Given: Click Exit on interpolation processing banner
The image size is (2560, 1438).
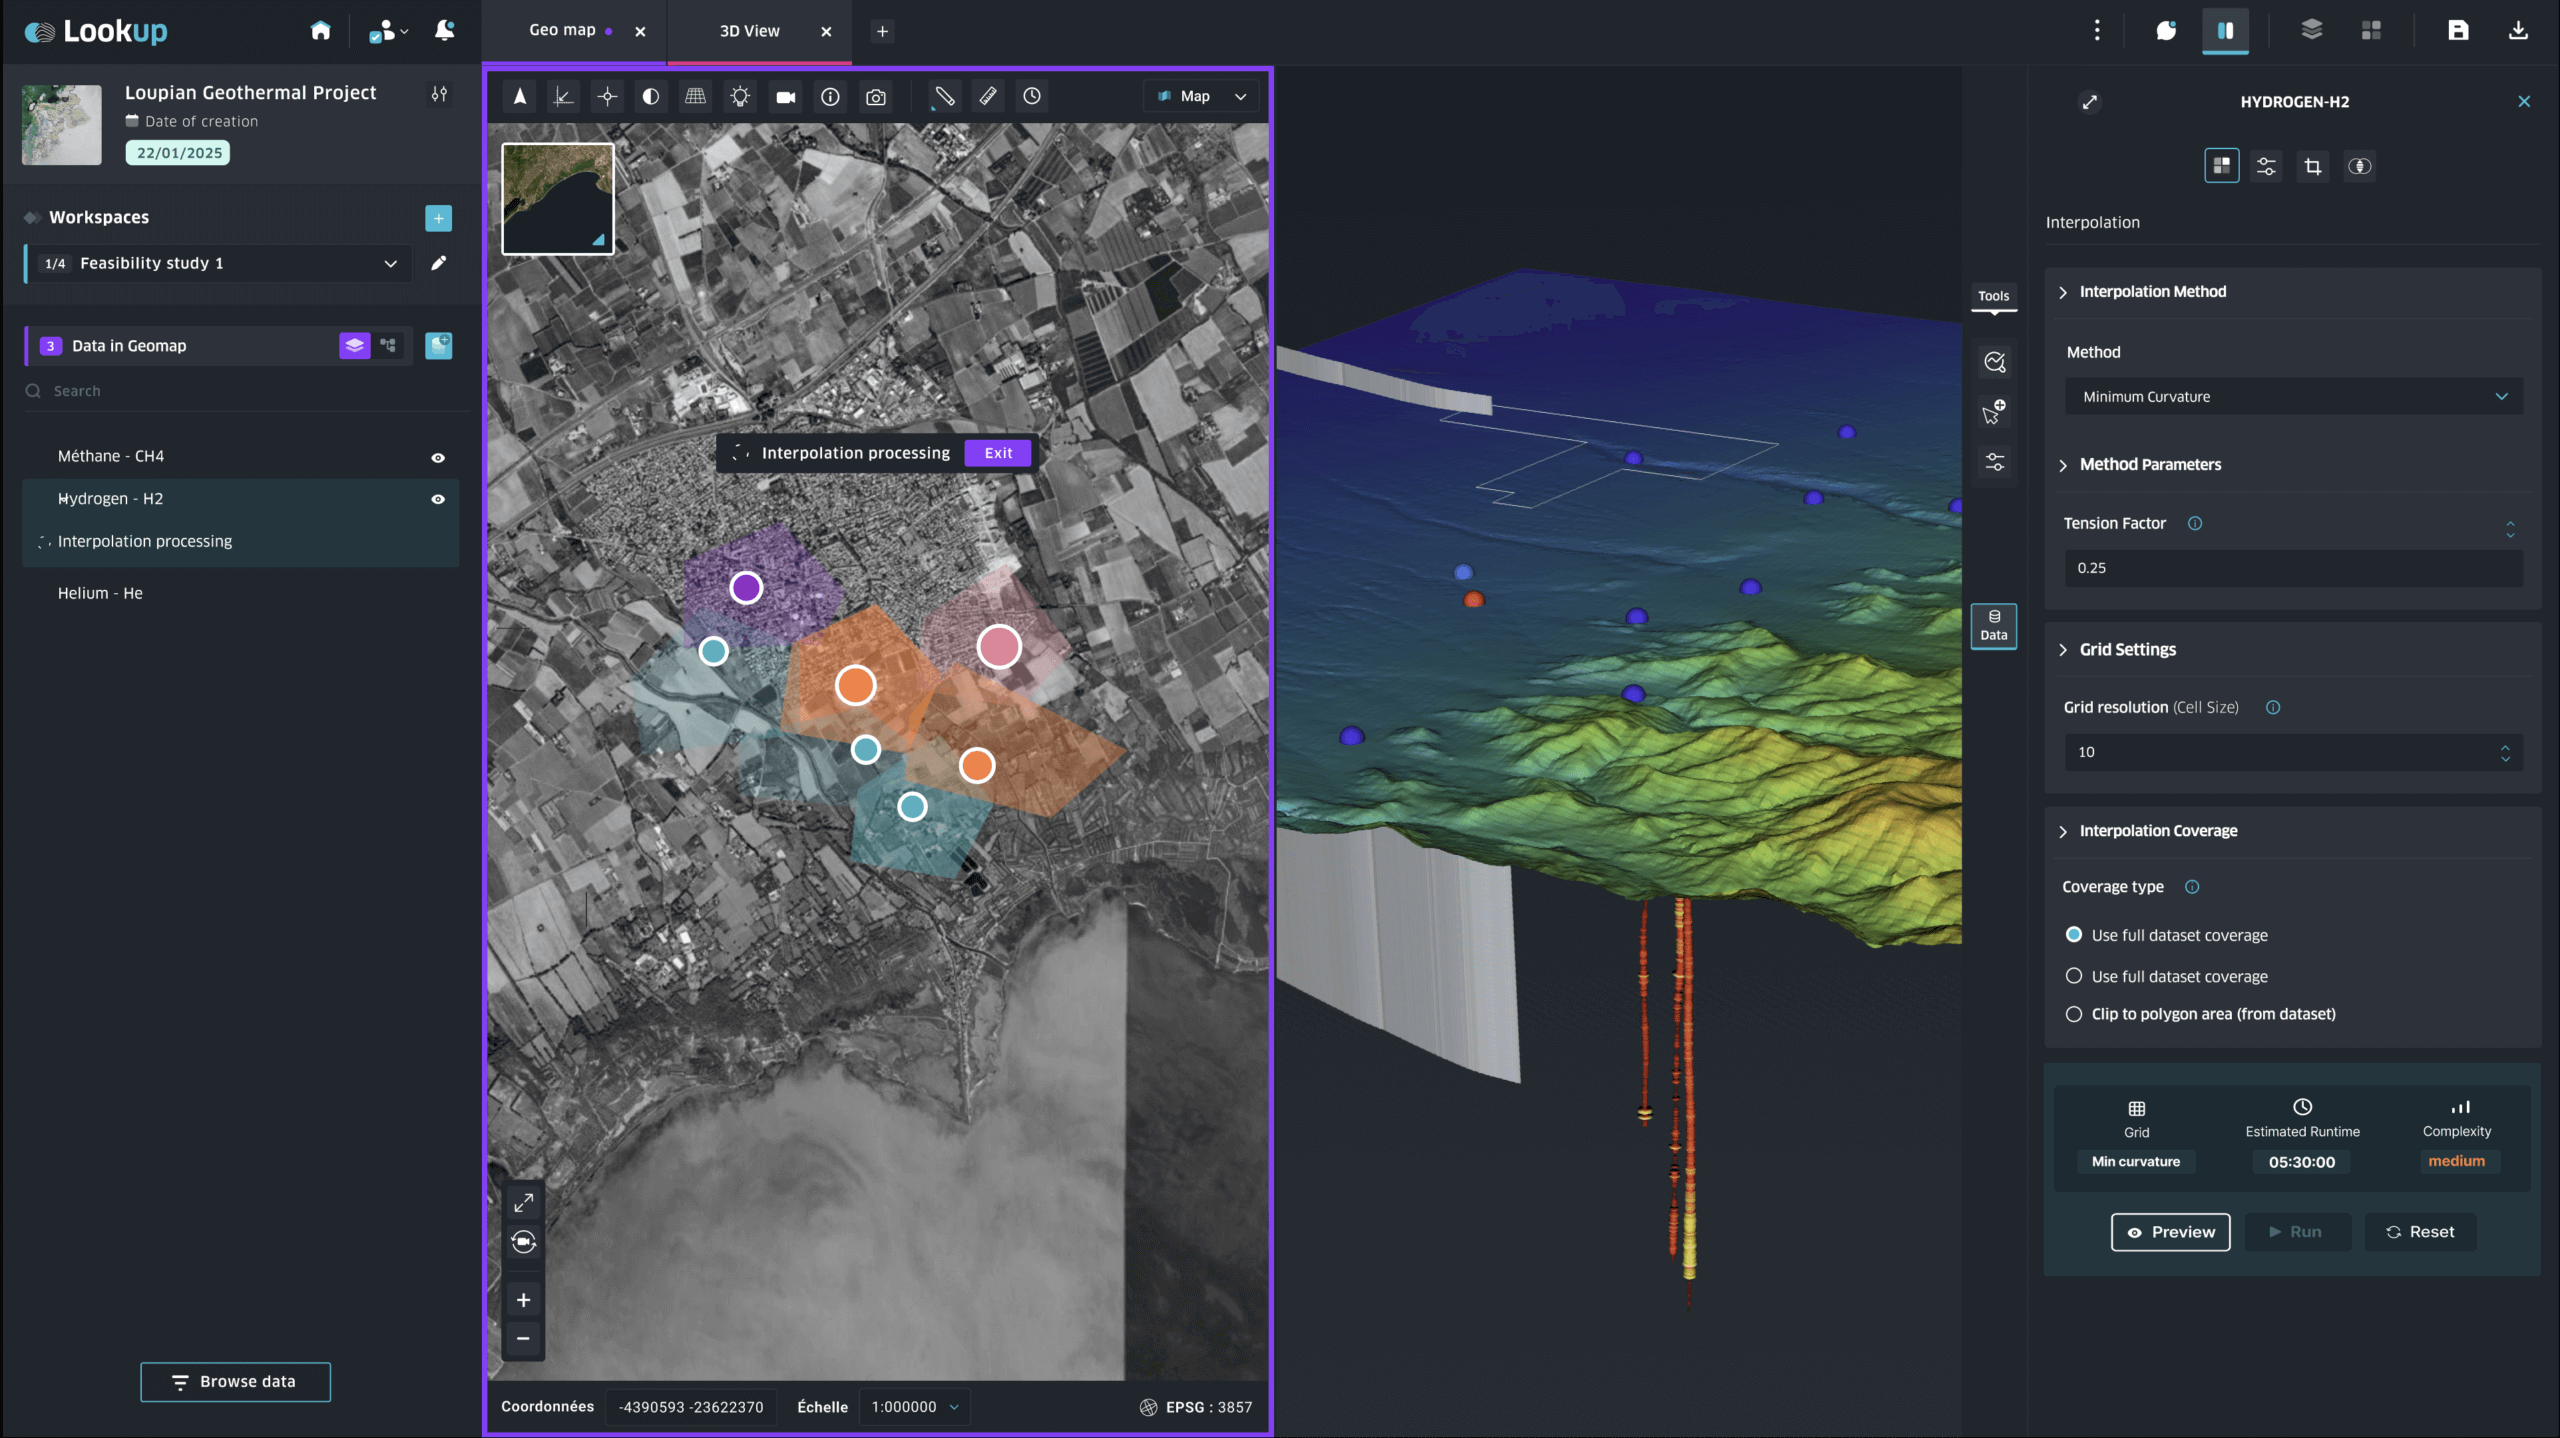Looking at the screenshot, I should click(998, 453).
